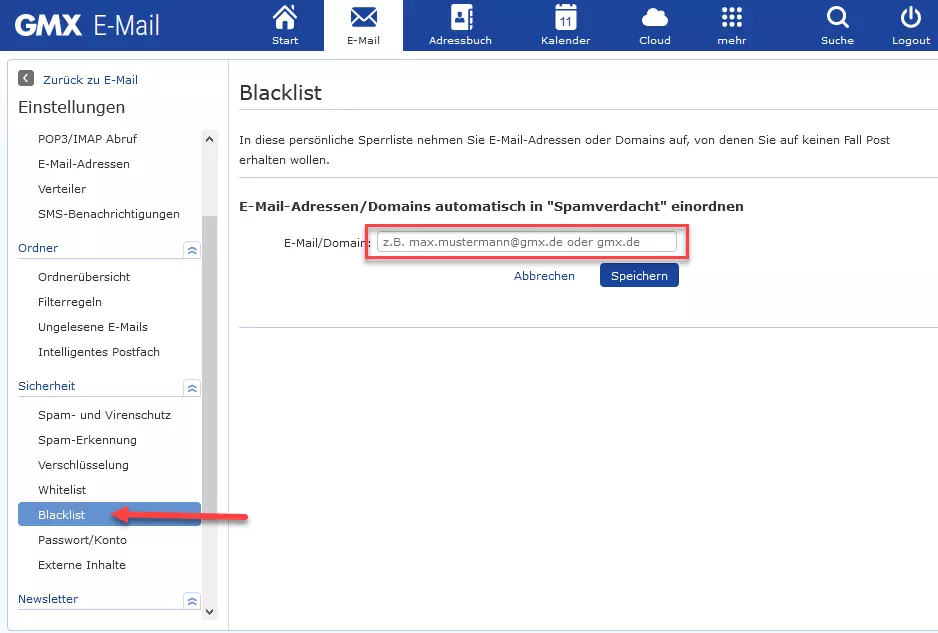Open Spam- und Virenschutz

coord(104,415)
